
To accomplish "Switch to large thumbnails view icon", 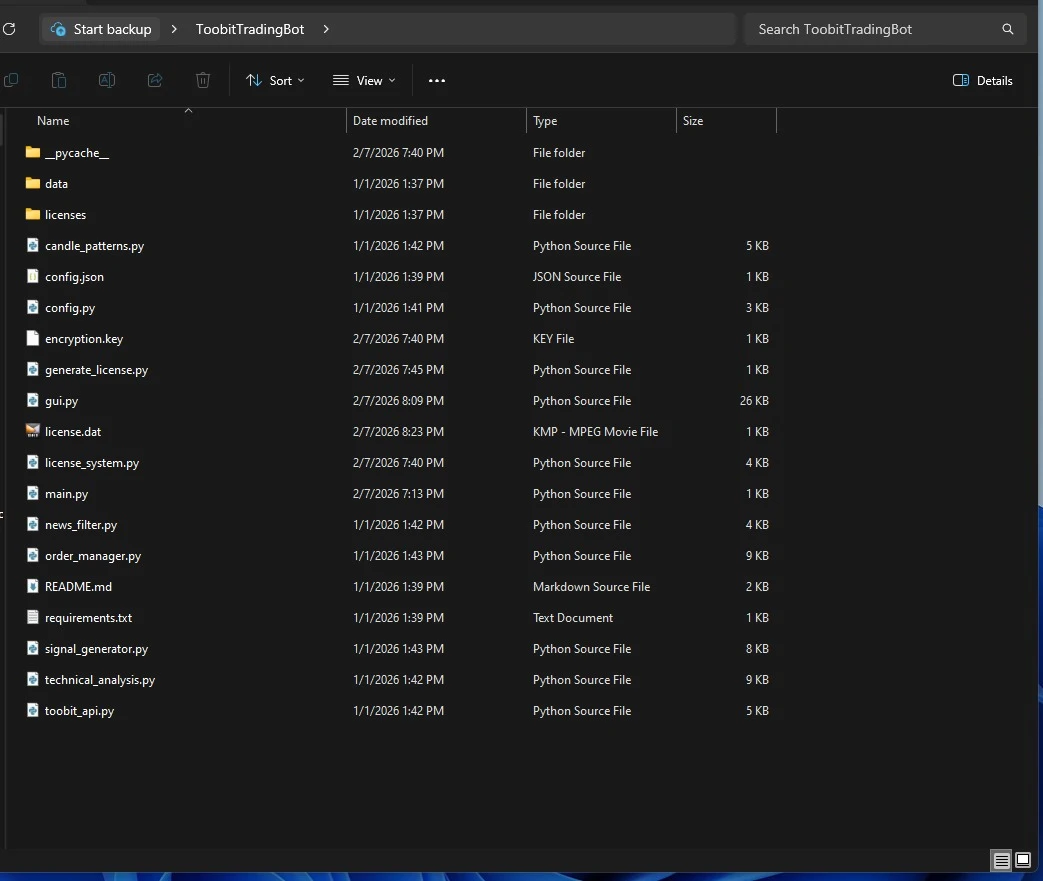I will [x=1023, y=860].
